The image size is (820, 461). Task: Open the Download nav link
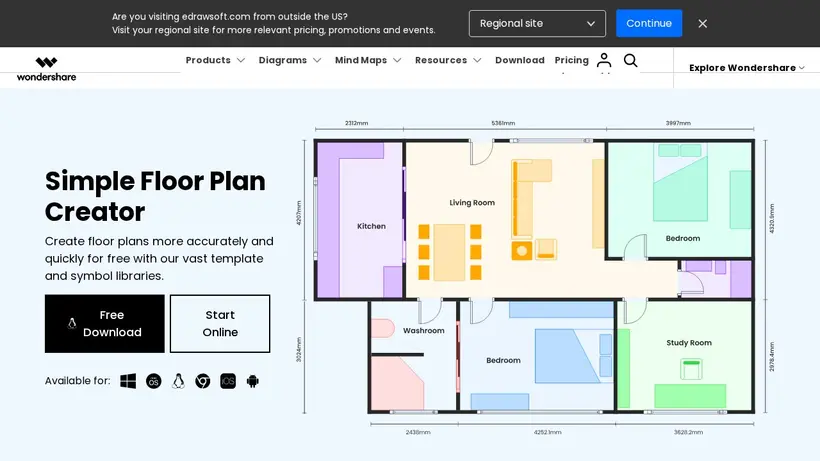point(520,60)
